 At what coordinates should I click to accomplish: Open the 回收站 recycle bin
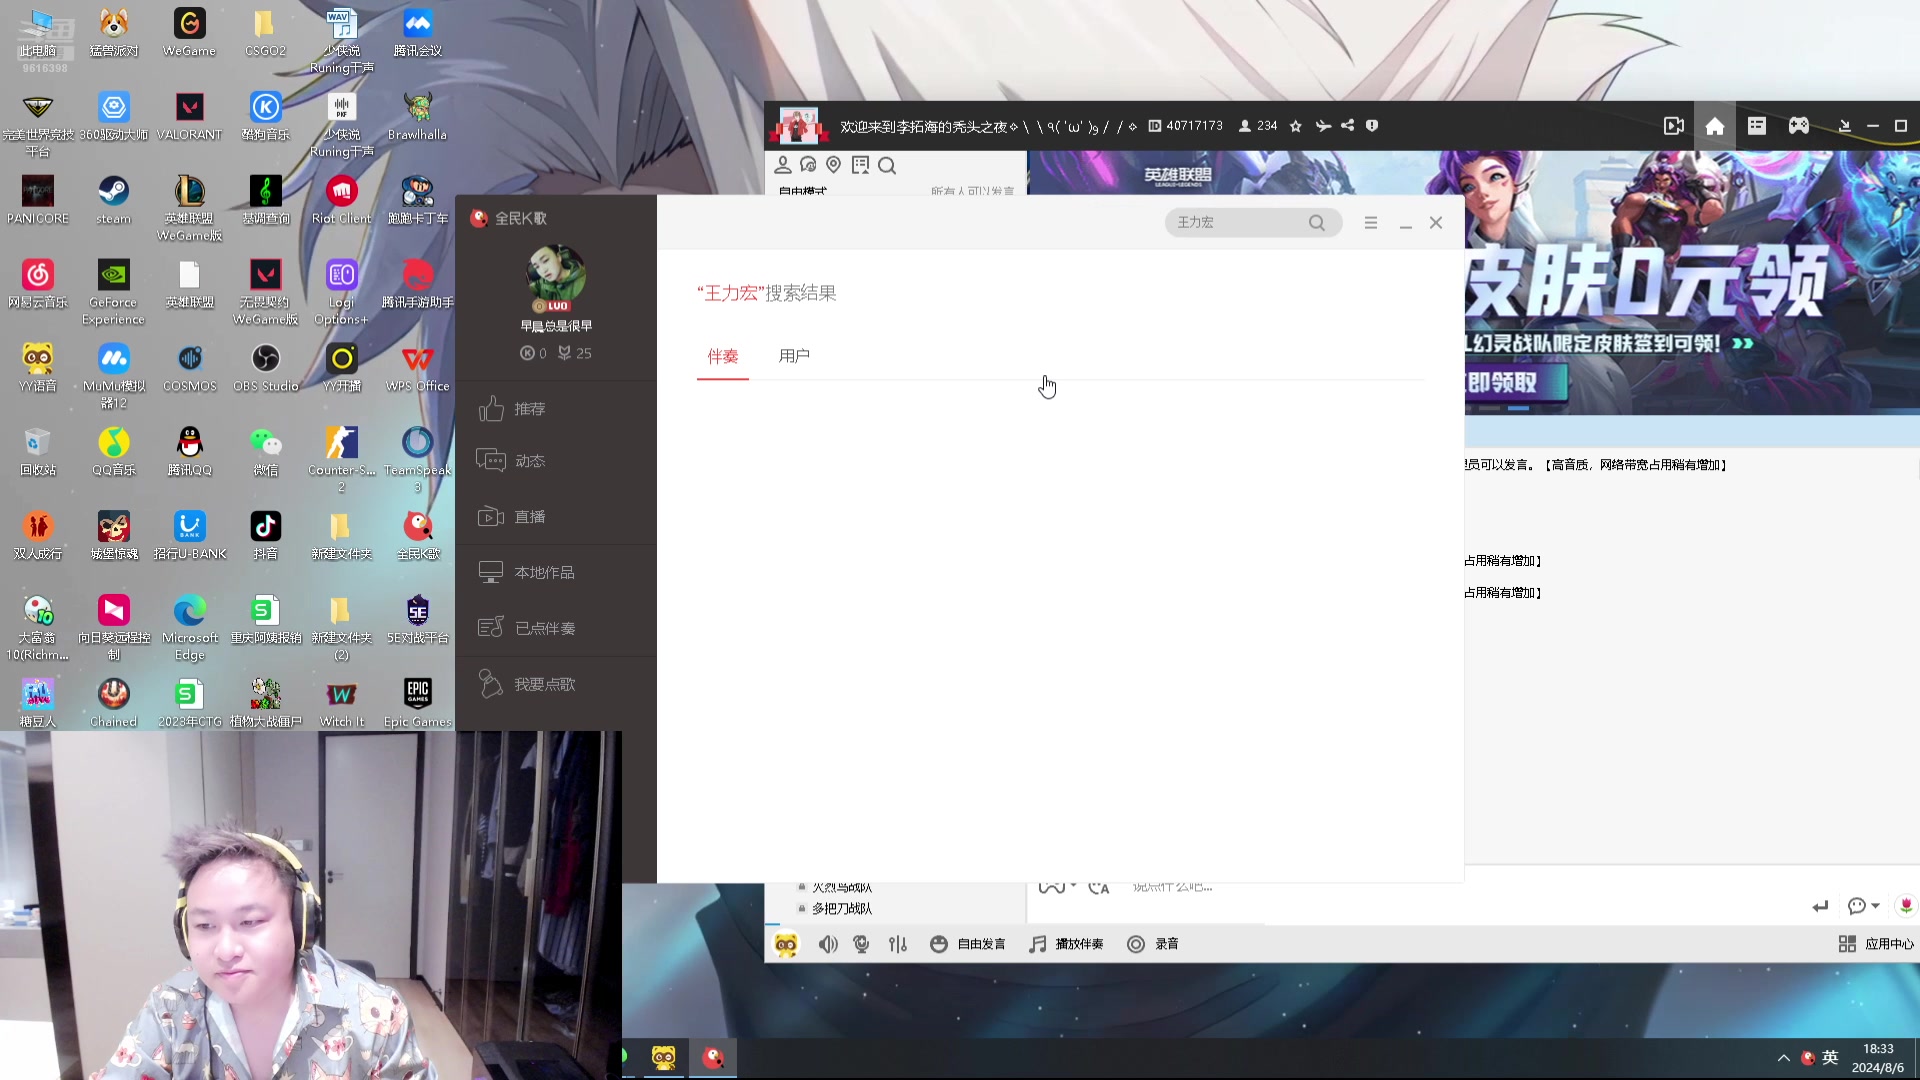(x=38, y=451)
